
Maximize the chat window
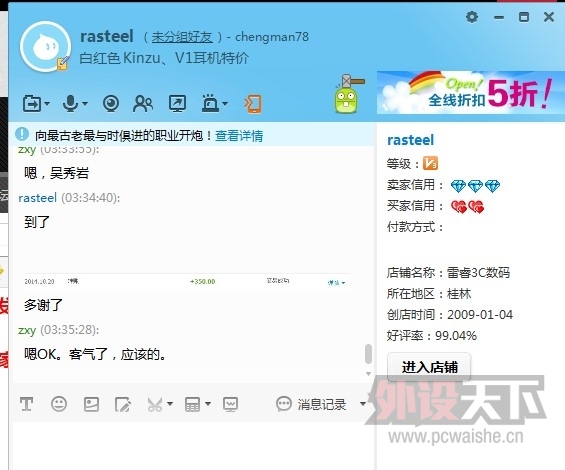pos(524,17)
